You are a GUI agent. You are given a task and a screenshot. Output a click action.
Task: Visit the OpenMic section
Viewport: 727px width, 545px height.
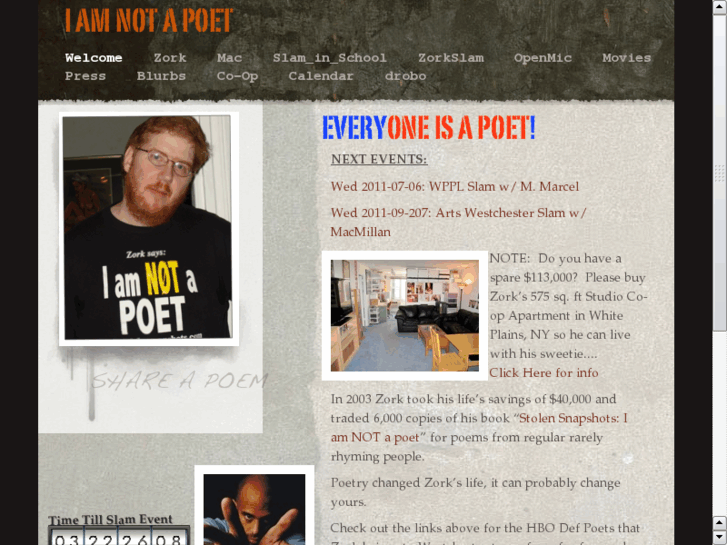[x=542, y=58]
